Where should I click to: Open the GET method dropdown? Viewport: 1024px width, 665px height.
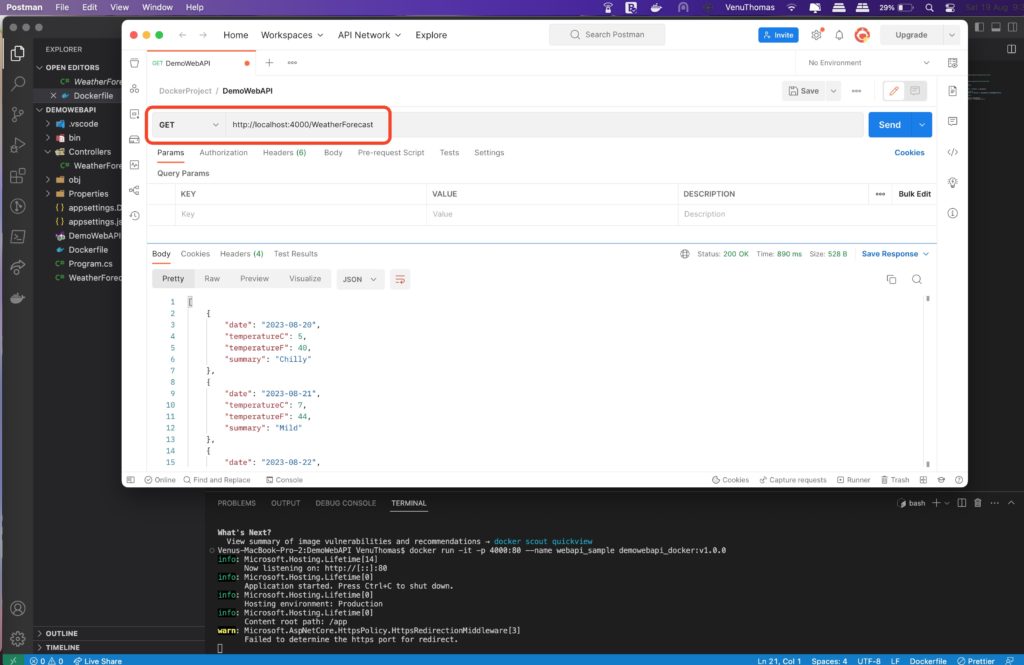(188, 125)
